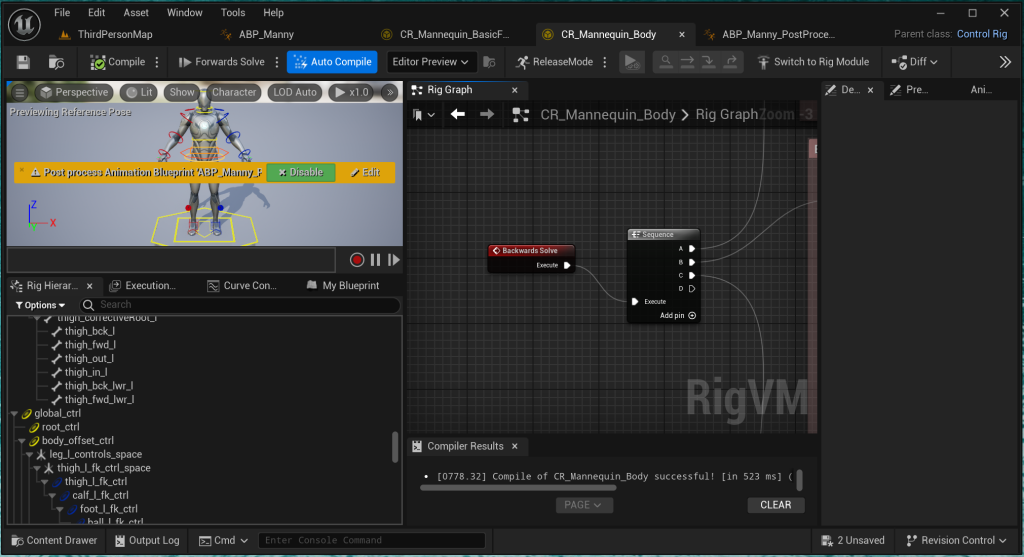Select thigh_bck_l bone
Viewport: 1024px width, 557px height.
click(89, 331)
